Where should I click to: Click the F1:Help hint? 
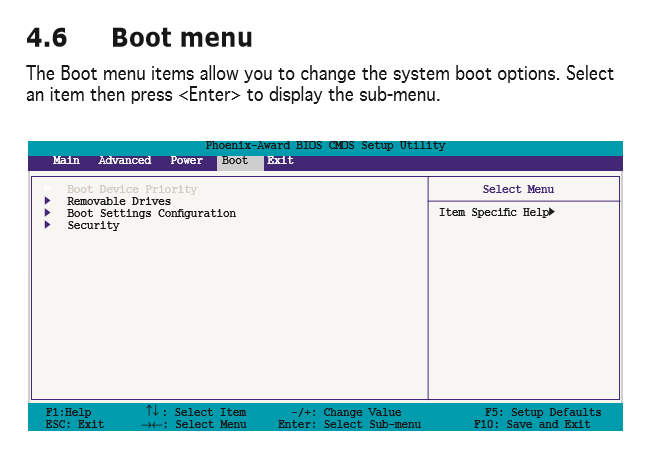tap(68, 412)
